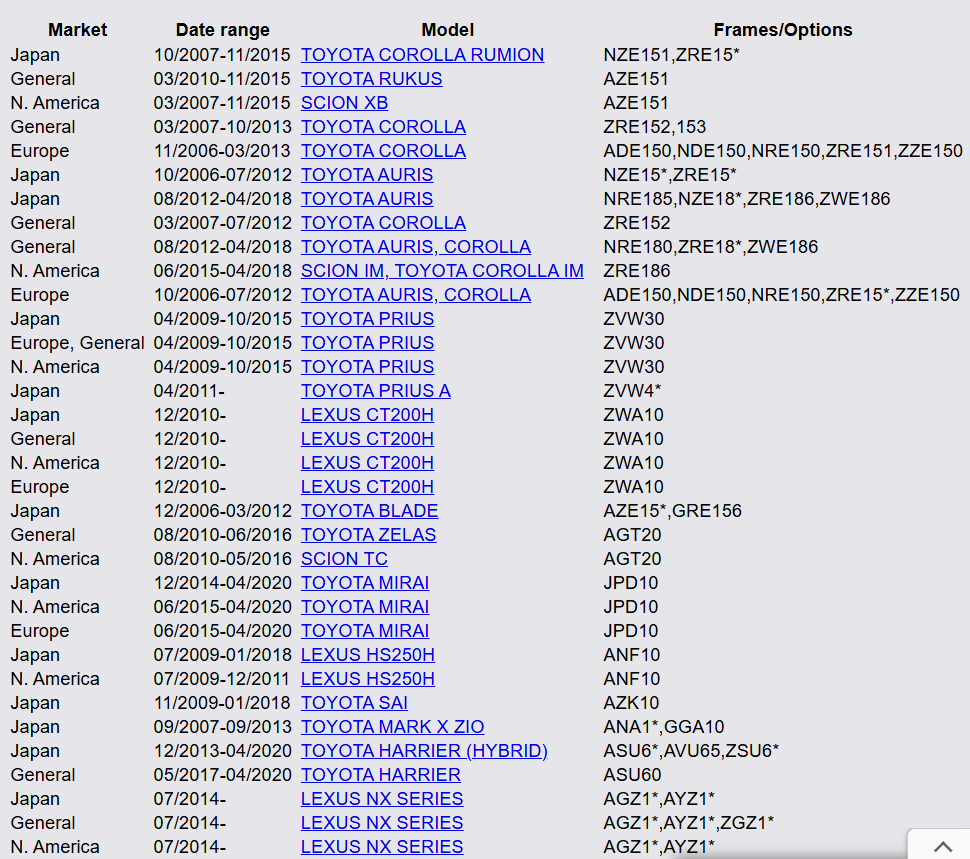Select the TOYOTA BLADE link
This screenshot has height=859, width=970.
369,511
